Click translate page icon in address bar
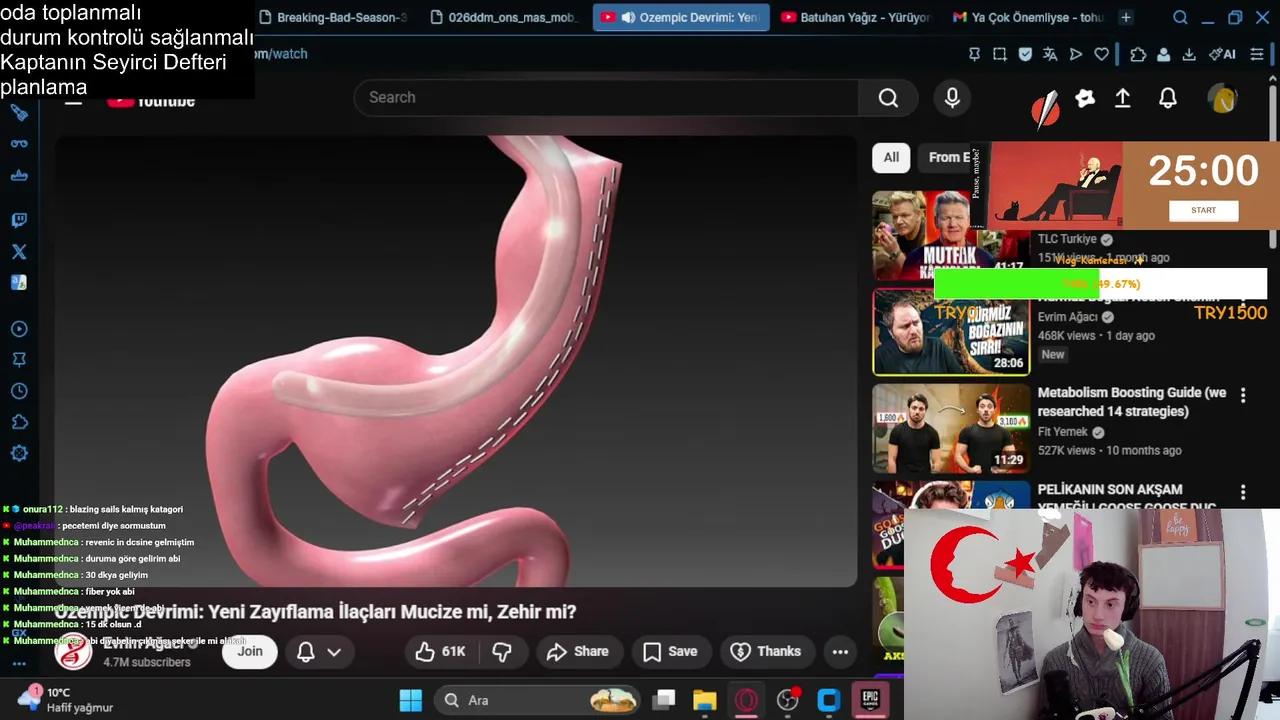Screen dimensions: 1280x720 tap(1050, 54)
